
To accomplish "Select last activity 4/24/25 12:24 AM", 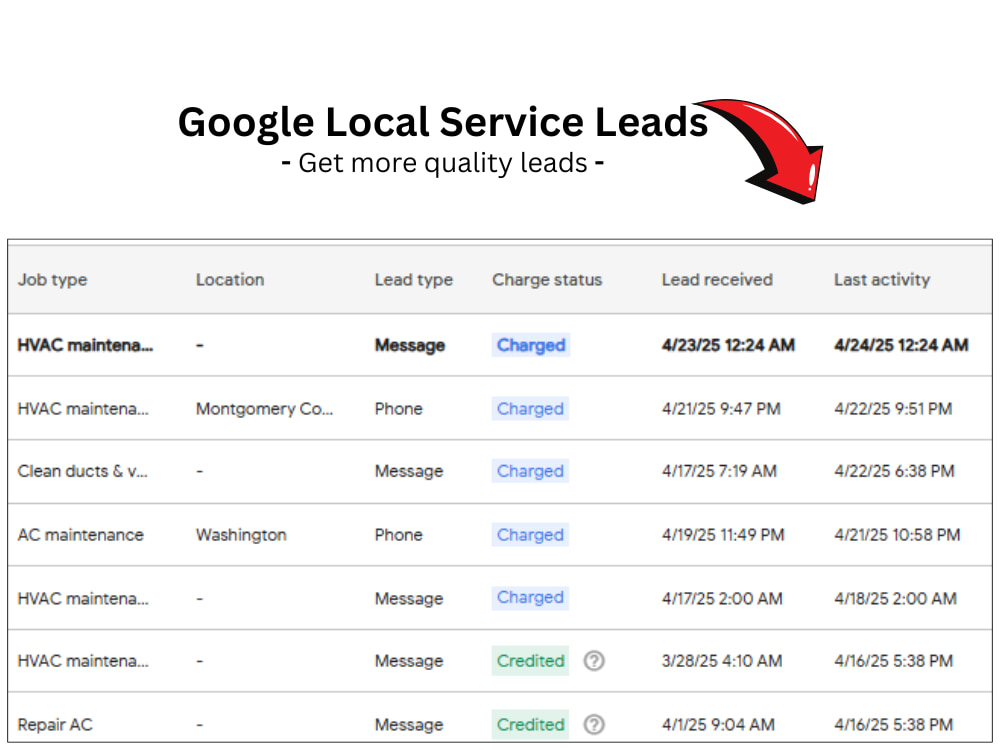I will click(x=901, y=345).
